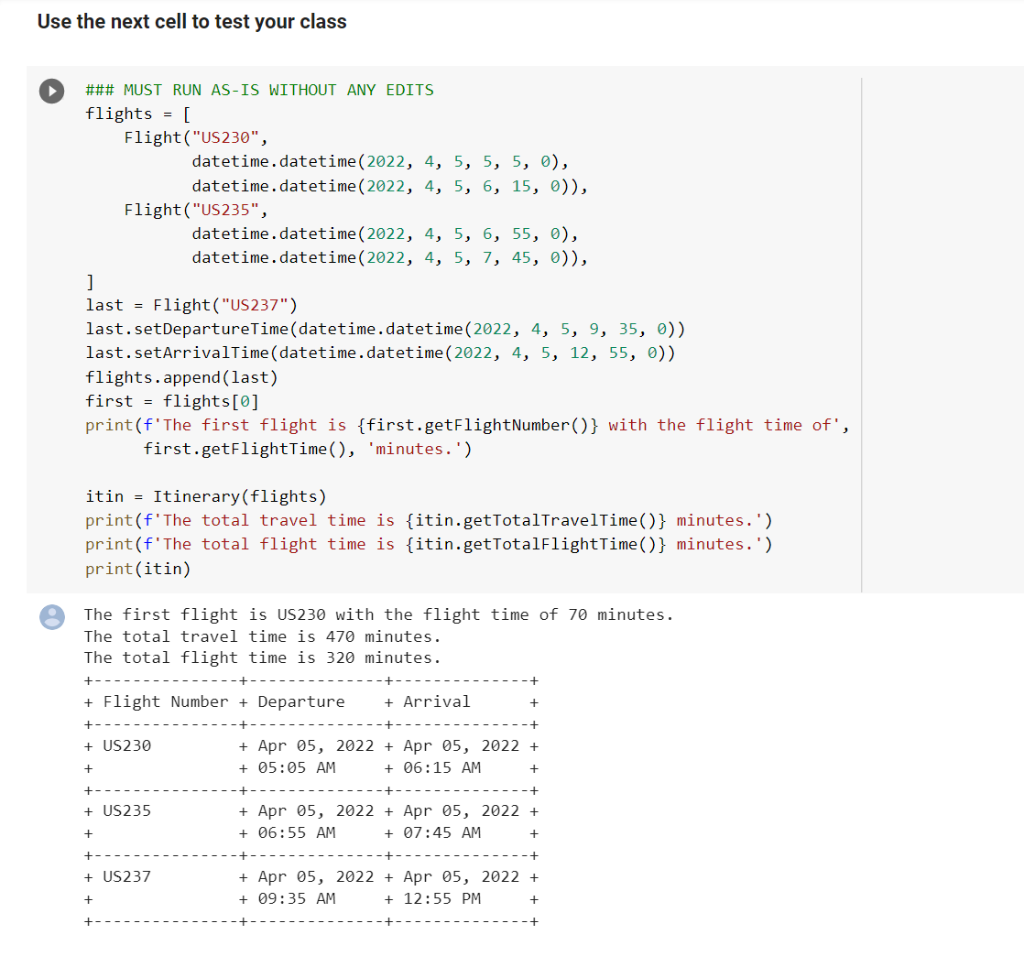
Task: Click the output line showing 70 minutes
Action: tap(380, 614)
